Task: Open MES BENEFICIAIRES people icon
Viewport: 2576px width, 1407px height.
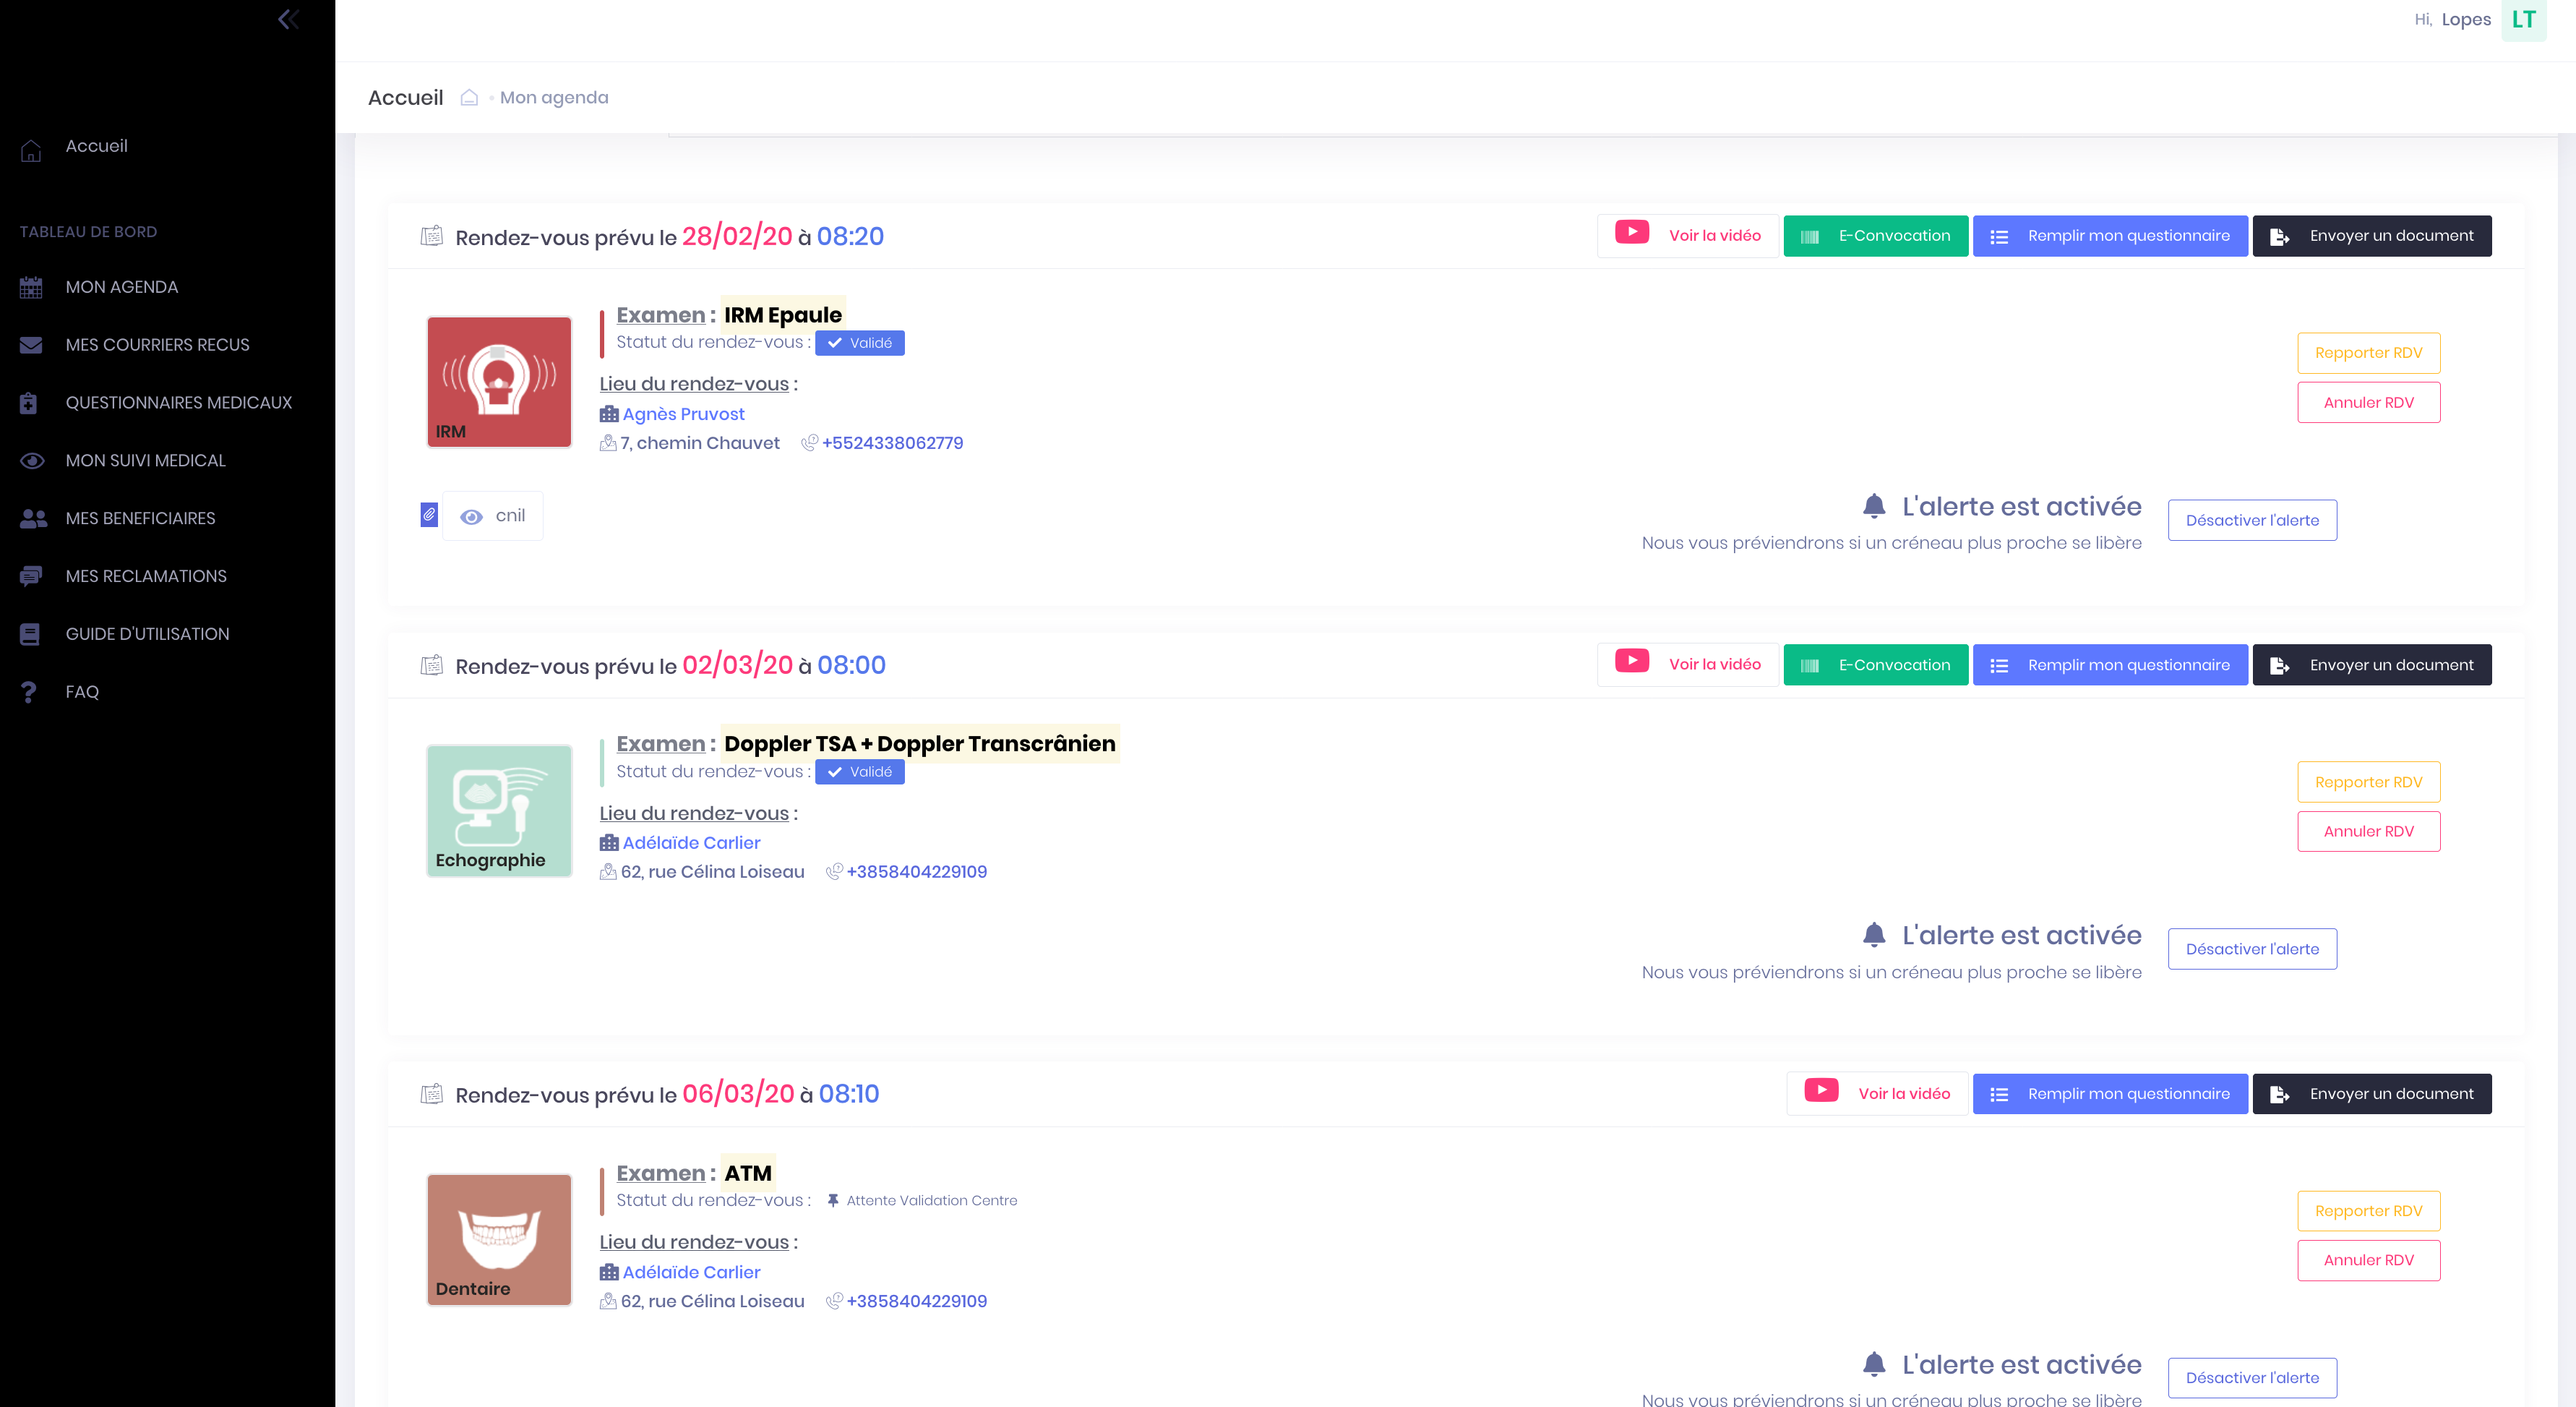Action: coord(33,519)
